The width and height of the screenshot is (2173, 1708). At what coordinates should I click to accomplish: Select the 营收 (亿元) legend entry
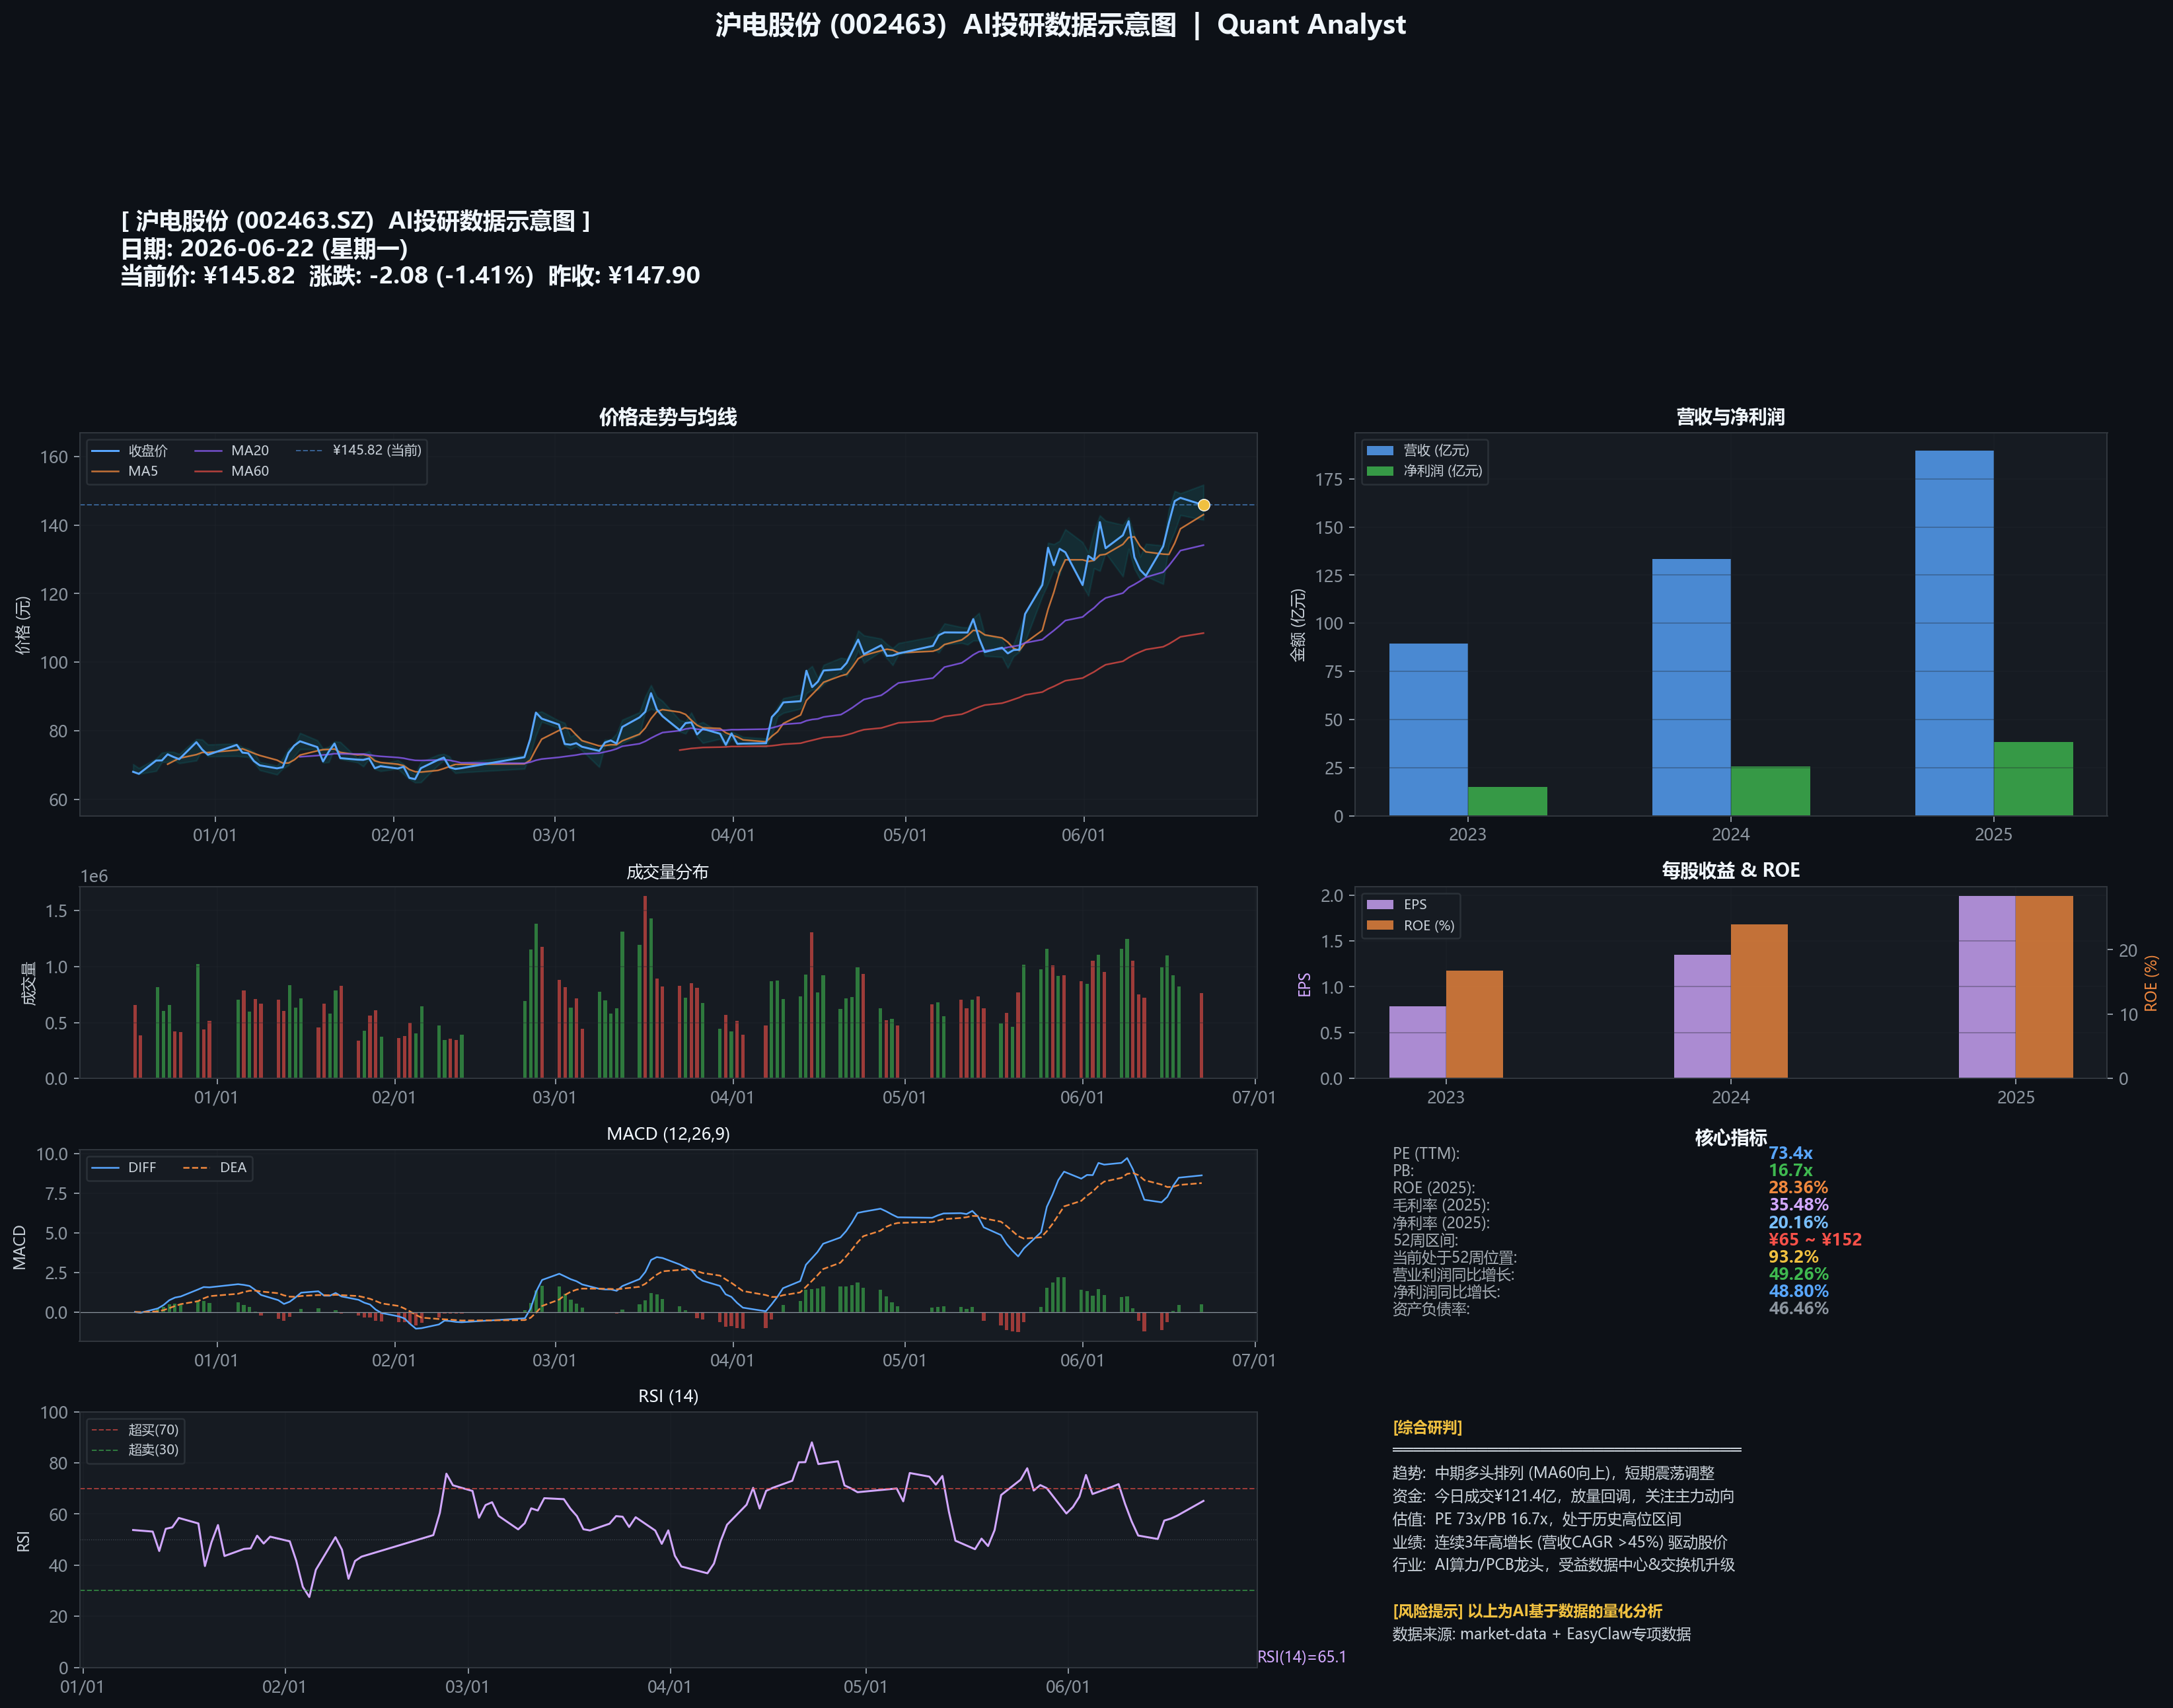[1418, 450]
